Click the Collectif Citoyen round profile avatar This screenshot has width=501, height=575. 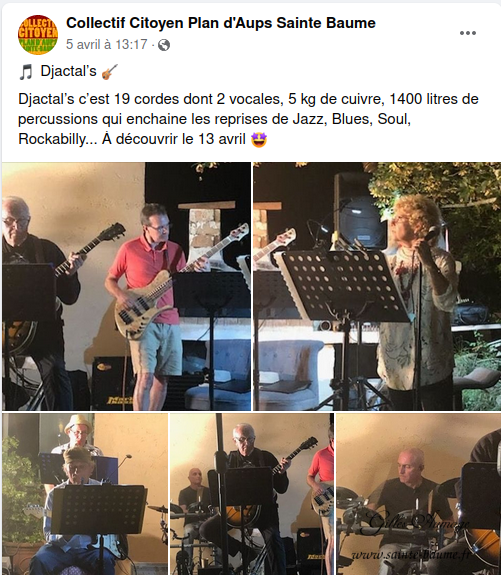coord(38,34)
